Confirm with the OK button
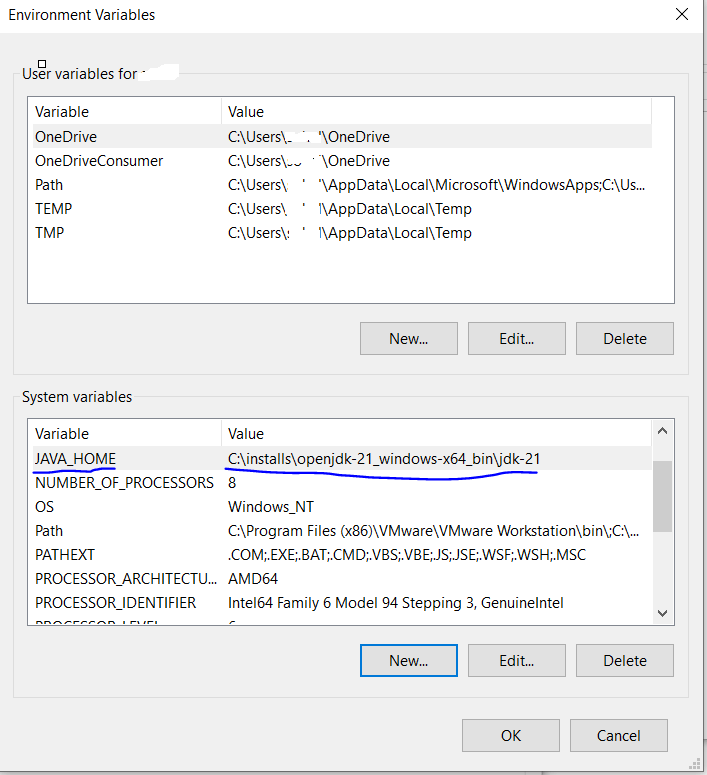This screenshot has width=707, height=775. [x=510, y=735]
